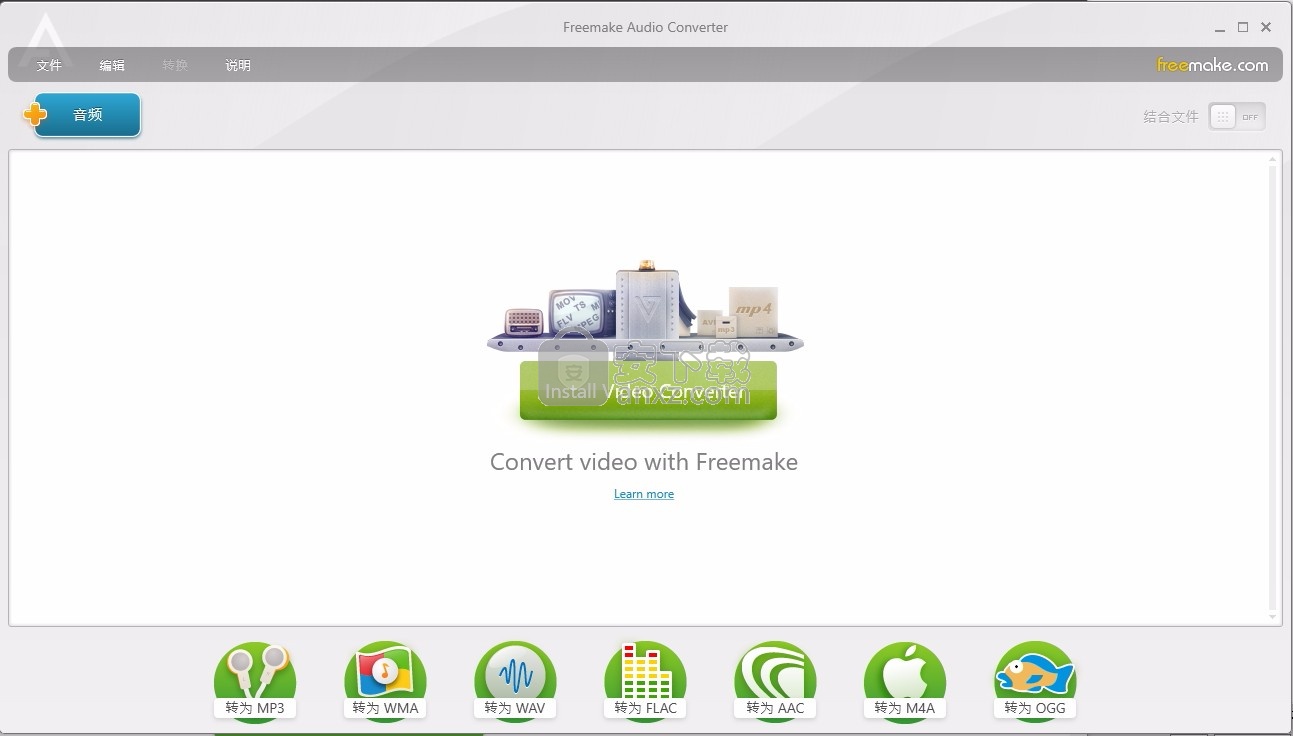Click the Convert video with Freemake text
This screenshot has width=1293, height=736.
click(x=644, y=462)
